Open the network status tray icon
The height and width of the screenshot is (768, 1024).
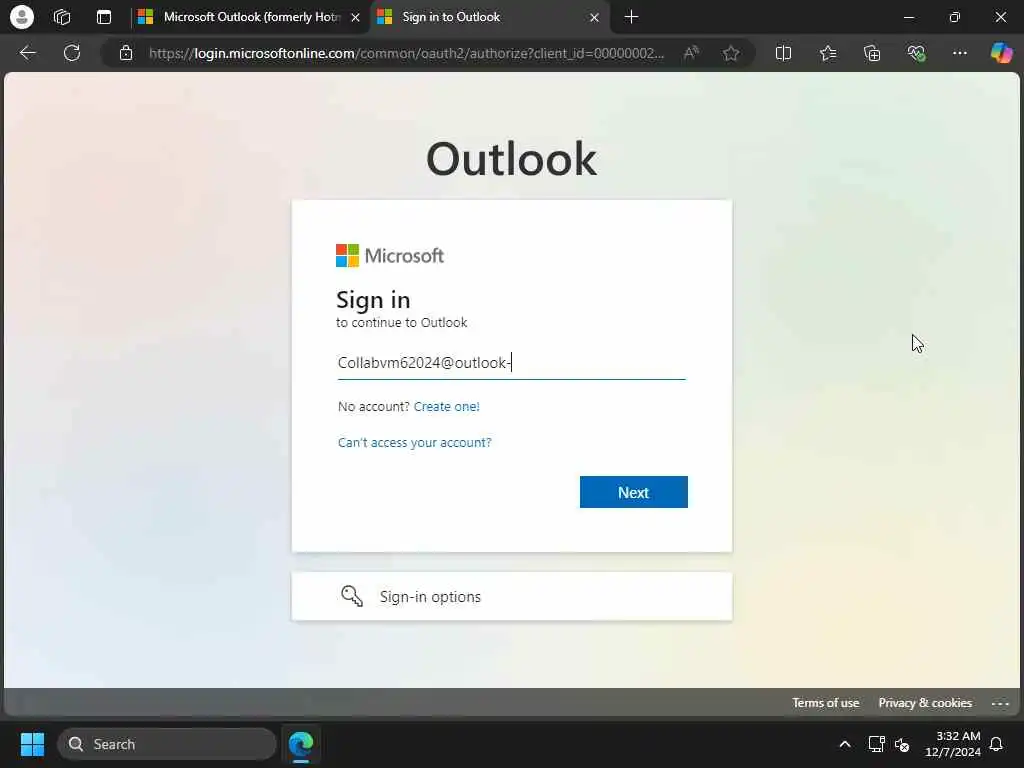click(x=876, y=744)
